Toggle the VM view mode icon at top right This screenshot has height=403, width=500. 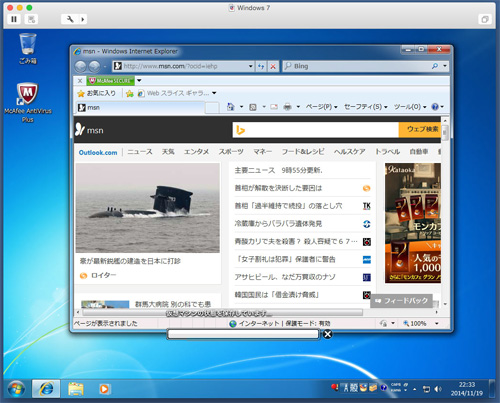(x=485, y=19)
